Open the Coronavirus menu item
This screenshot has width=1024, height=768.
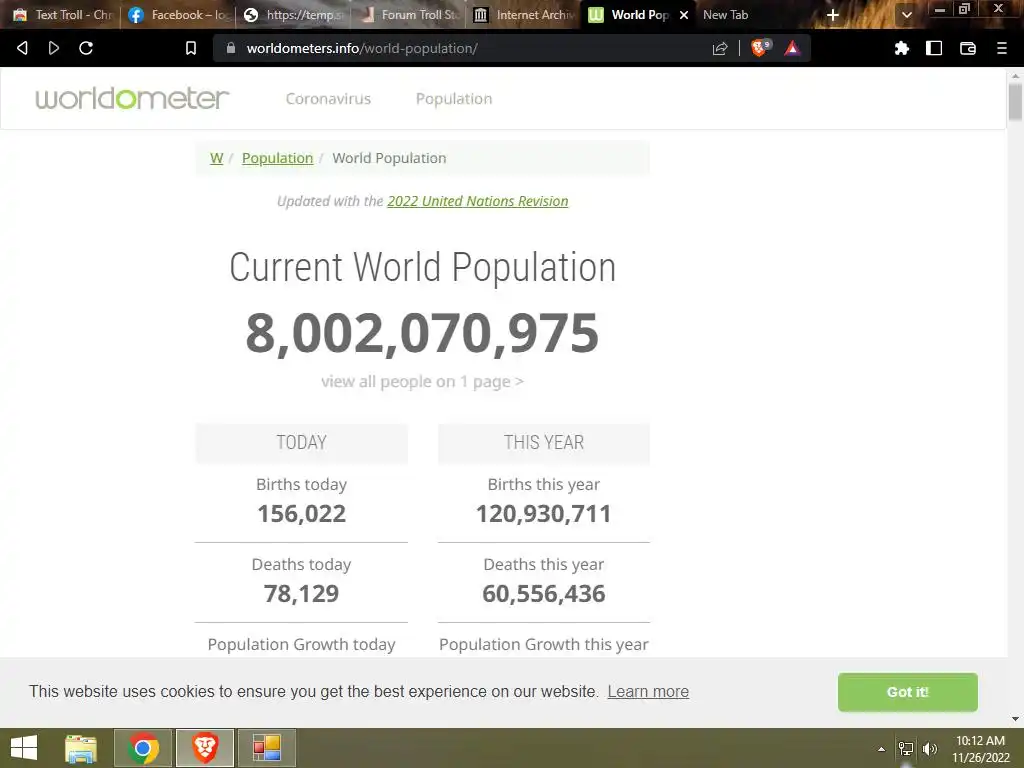328,99
